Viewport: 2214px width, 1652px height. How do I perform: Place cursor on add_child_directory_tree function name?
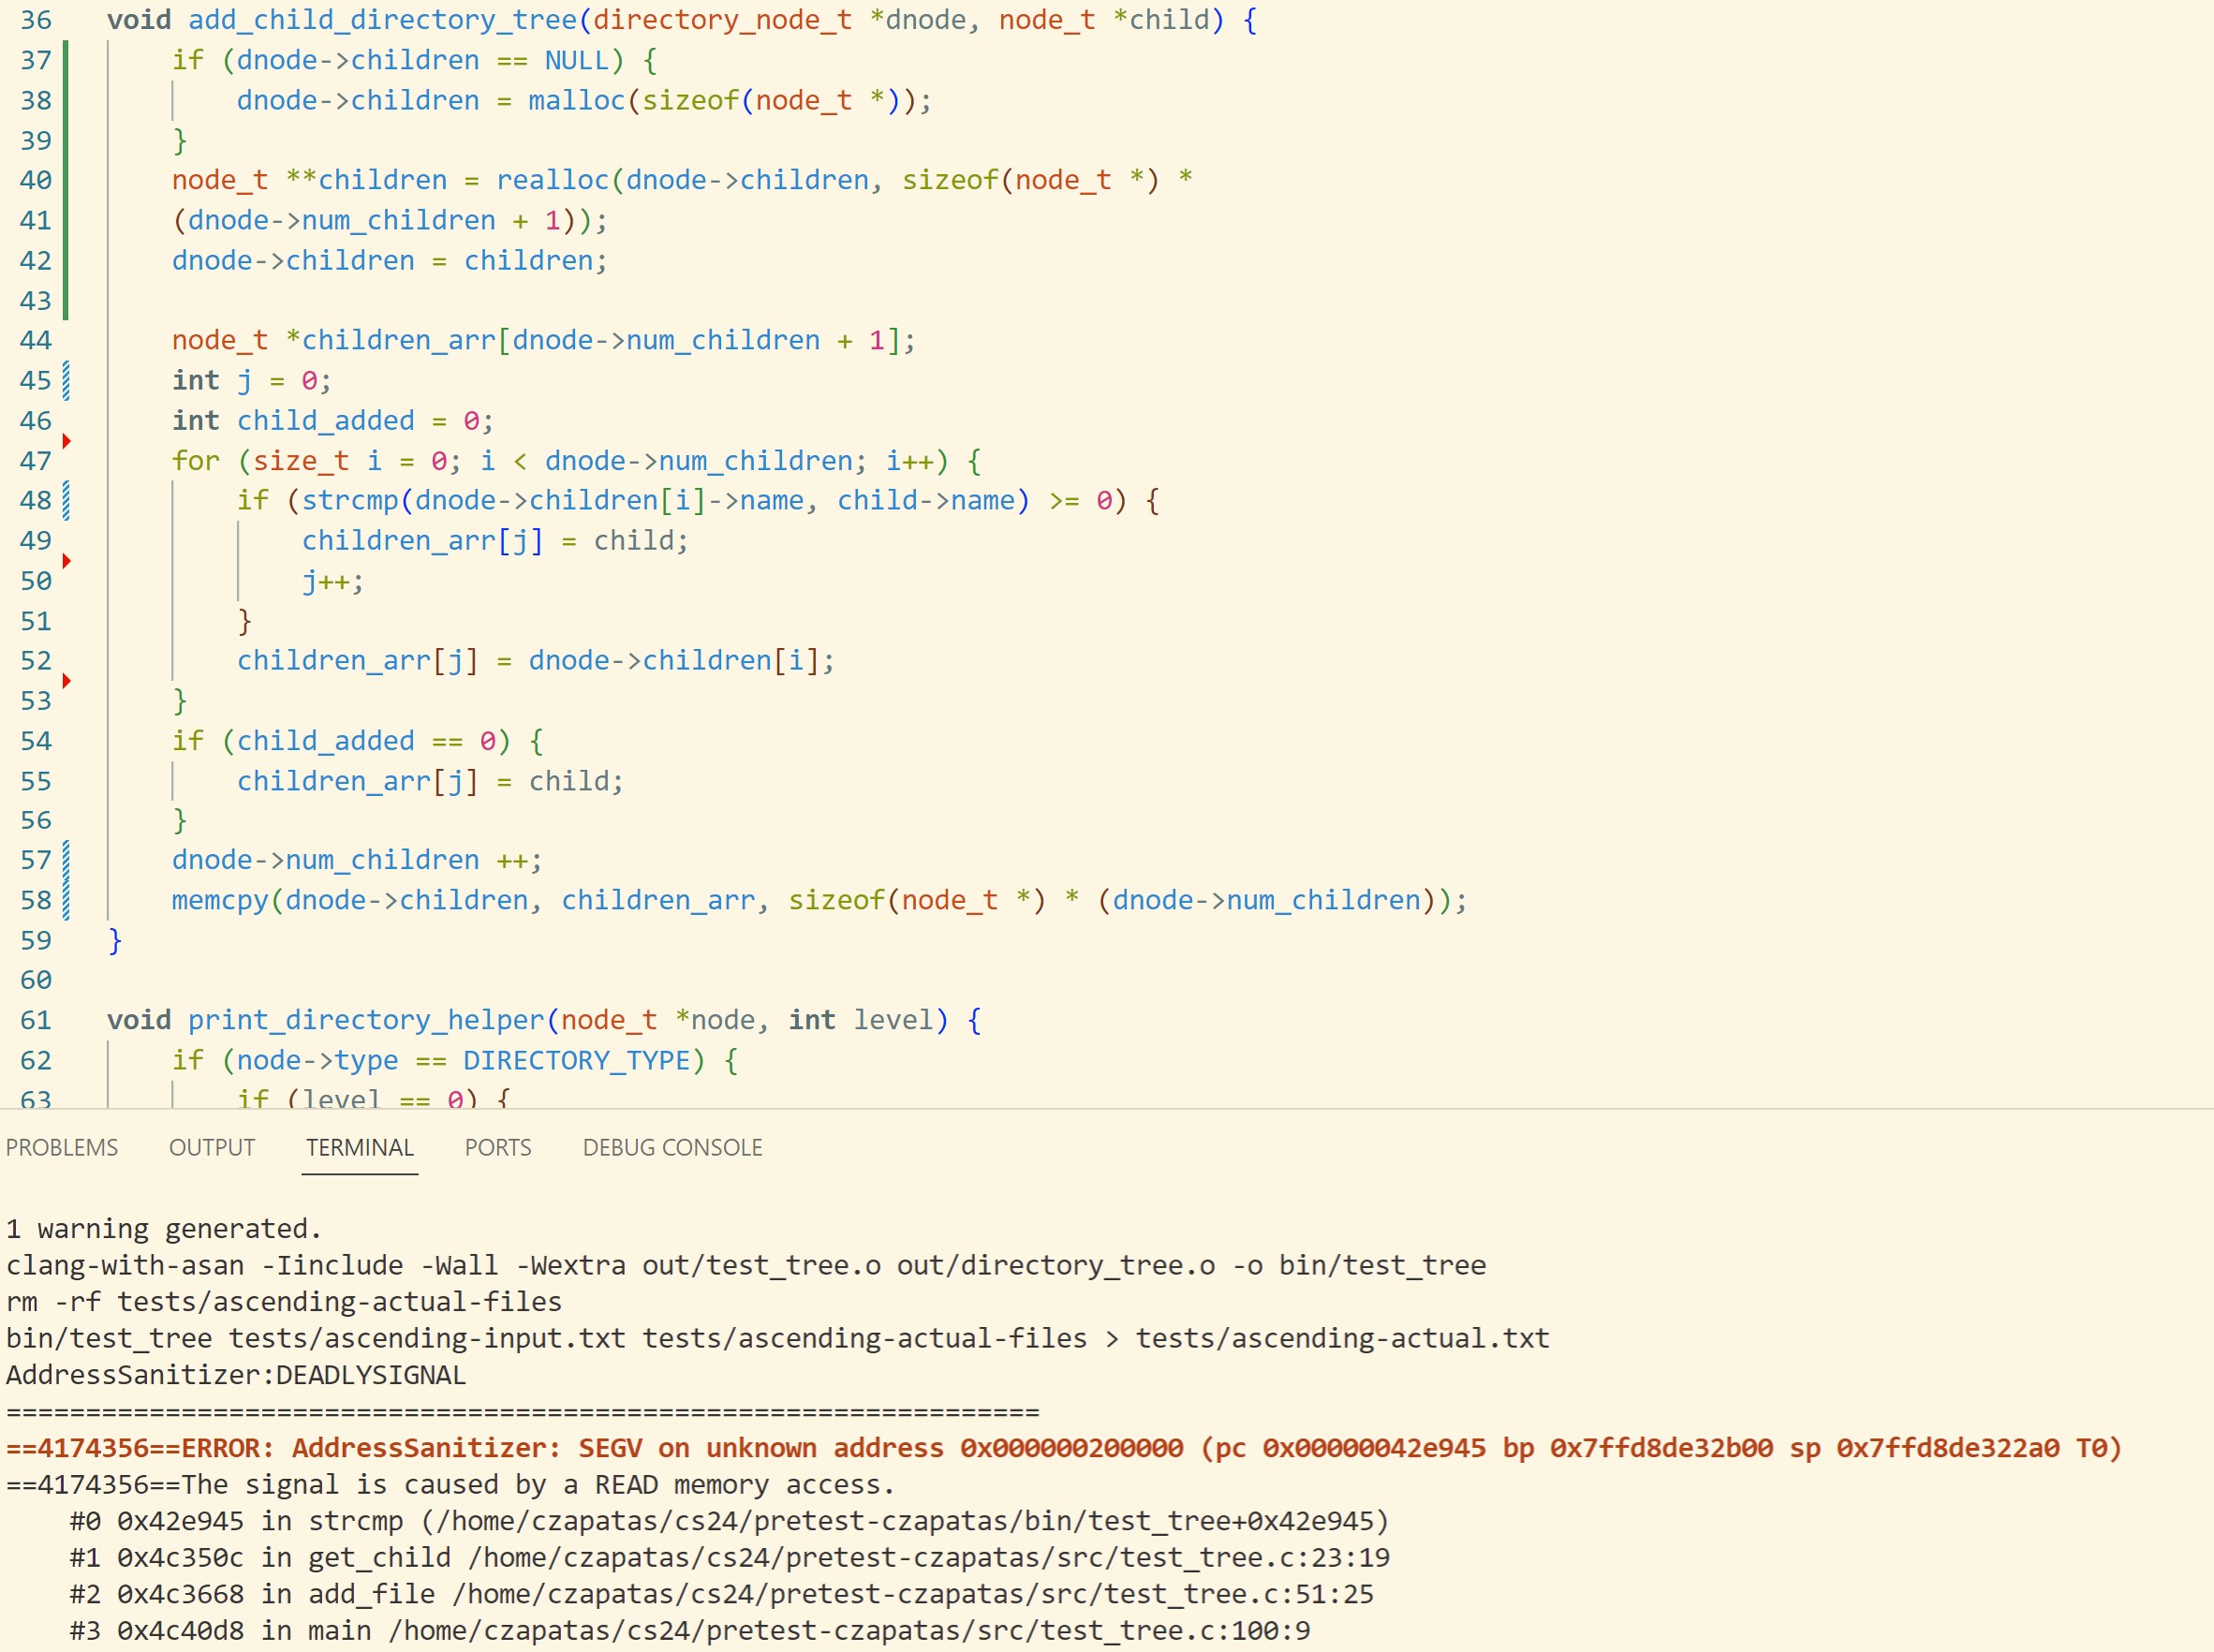[382, 20]
